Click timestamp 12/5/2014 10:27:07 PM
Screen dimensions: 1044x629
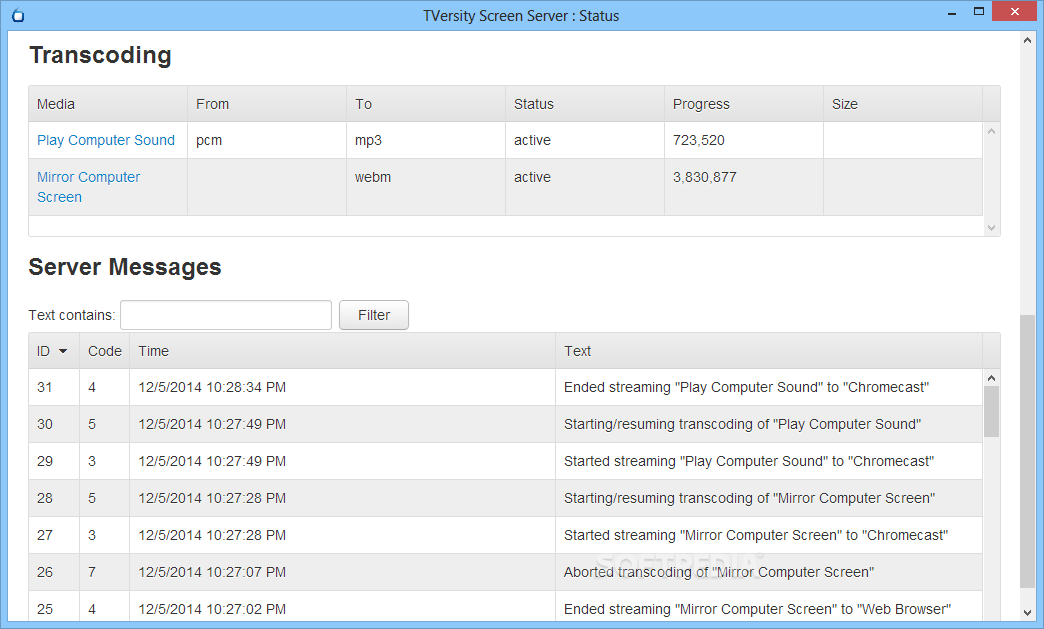(212, 572)
